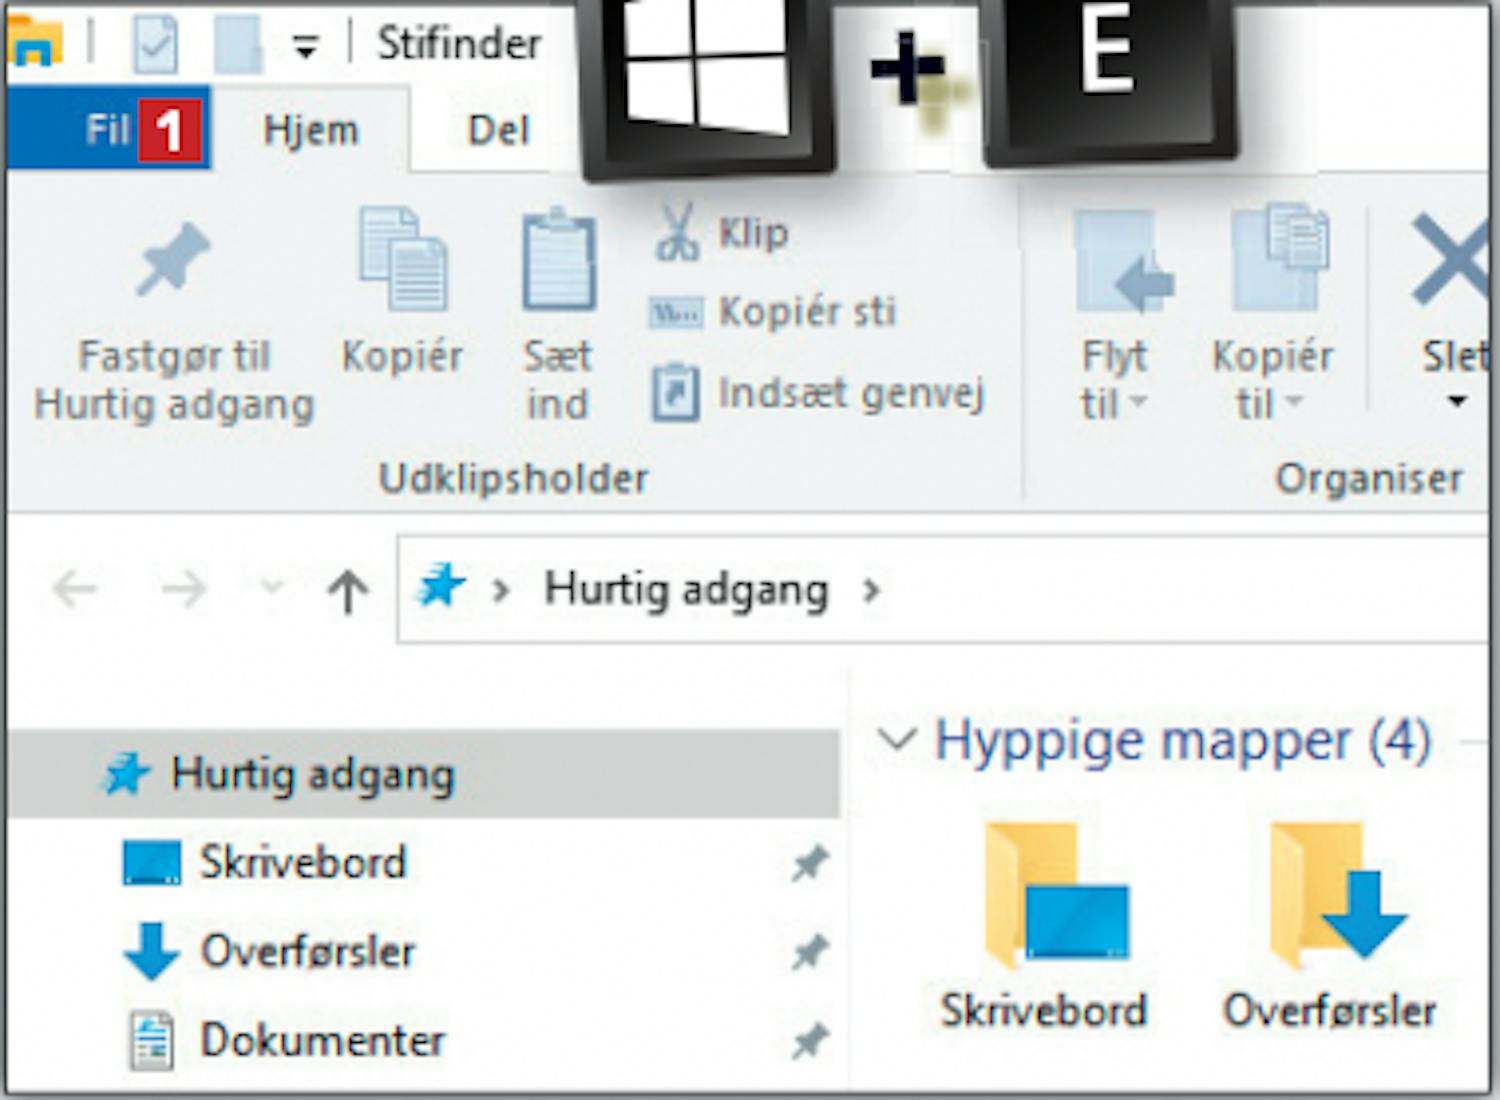Switch to the Hjem ribbon tab
This screenshot has height=1100, width=1500.
pyautogui.click(x=310, y=130)
